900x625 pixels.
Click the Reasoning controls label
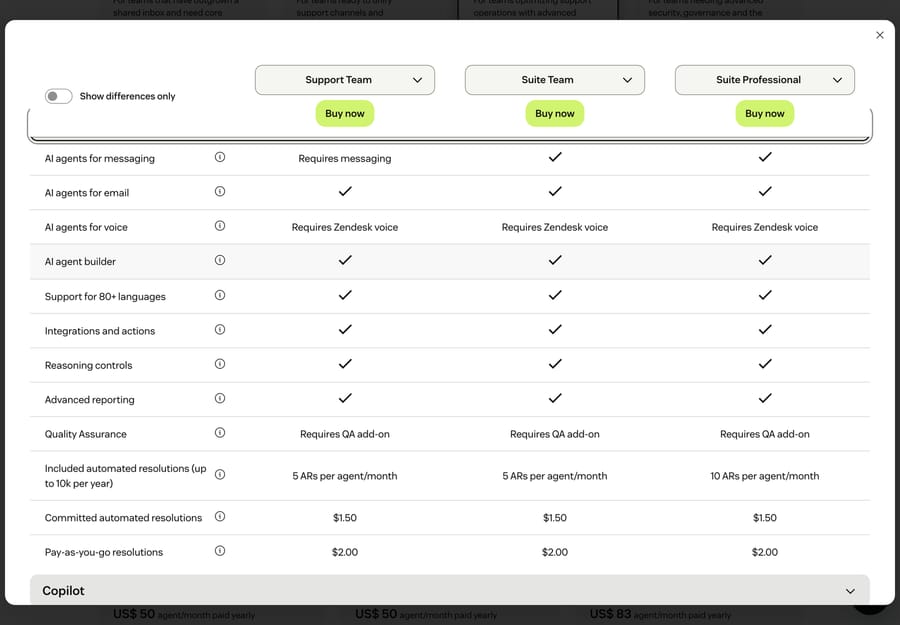point(88,366)
